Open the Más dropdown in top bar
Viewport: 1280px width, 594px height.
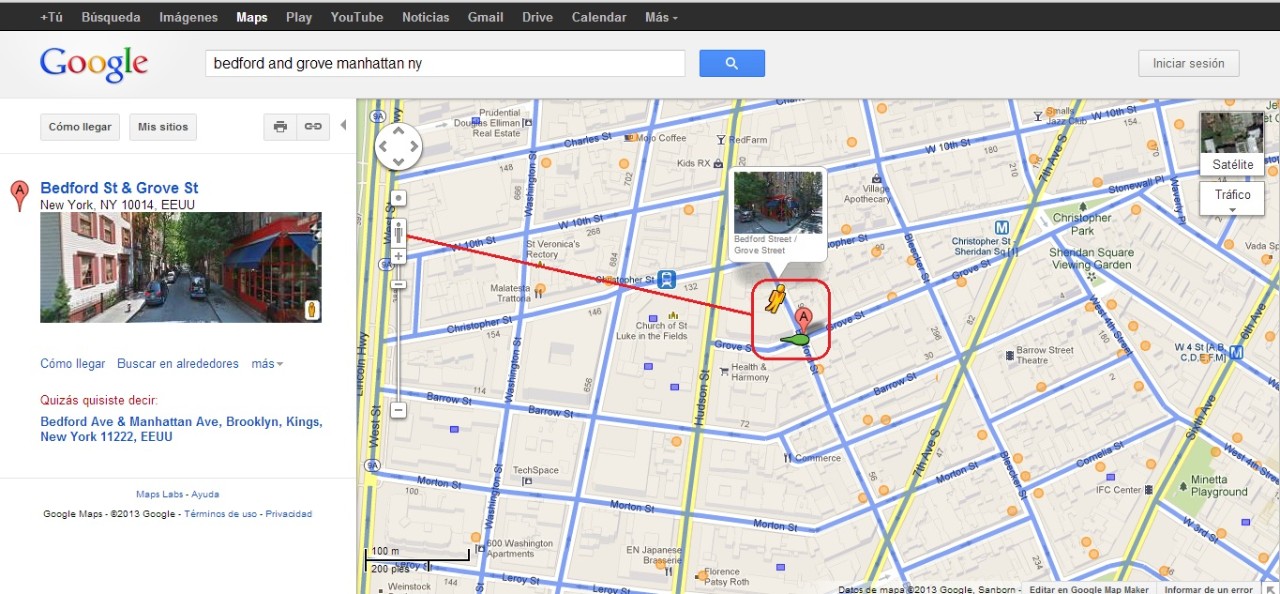[660, 17]
